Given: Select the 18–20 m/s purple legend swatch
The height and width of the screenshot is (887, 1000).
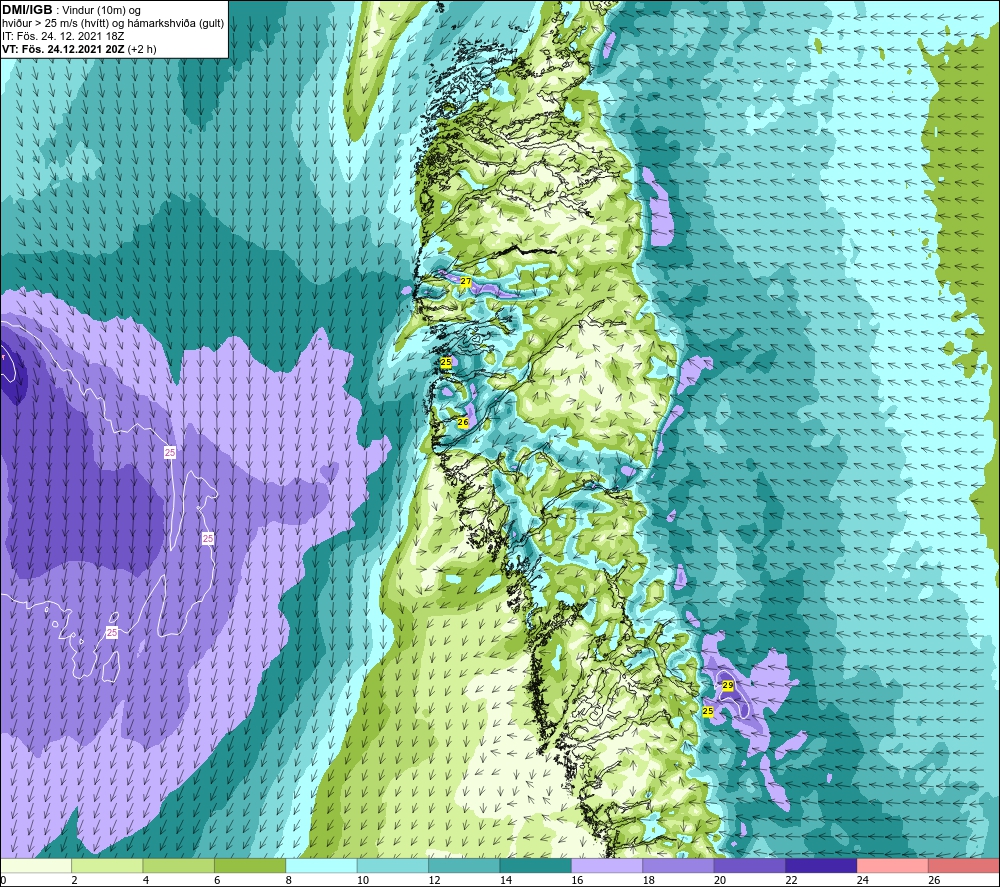Looking at the screenshot, I should pos(679,866).
